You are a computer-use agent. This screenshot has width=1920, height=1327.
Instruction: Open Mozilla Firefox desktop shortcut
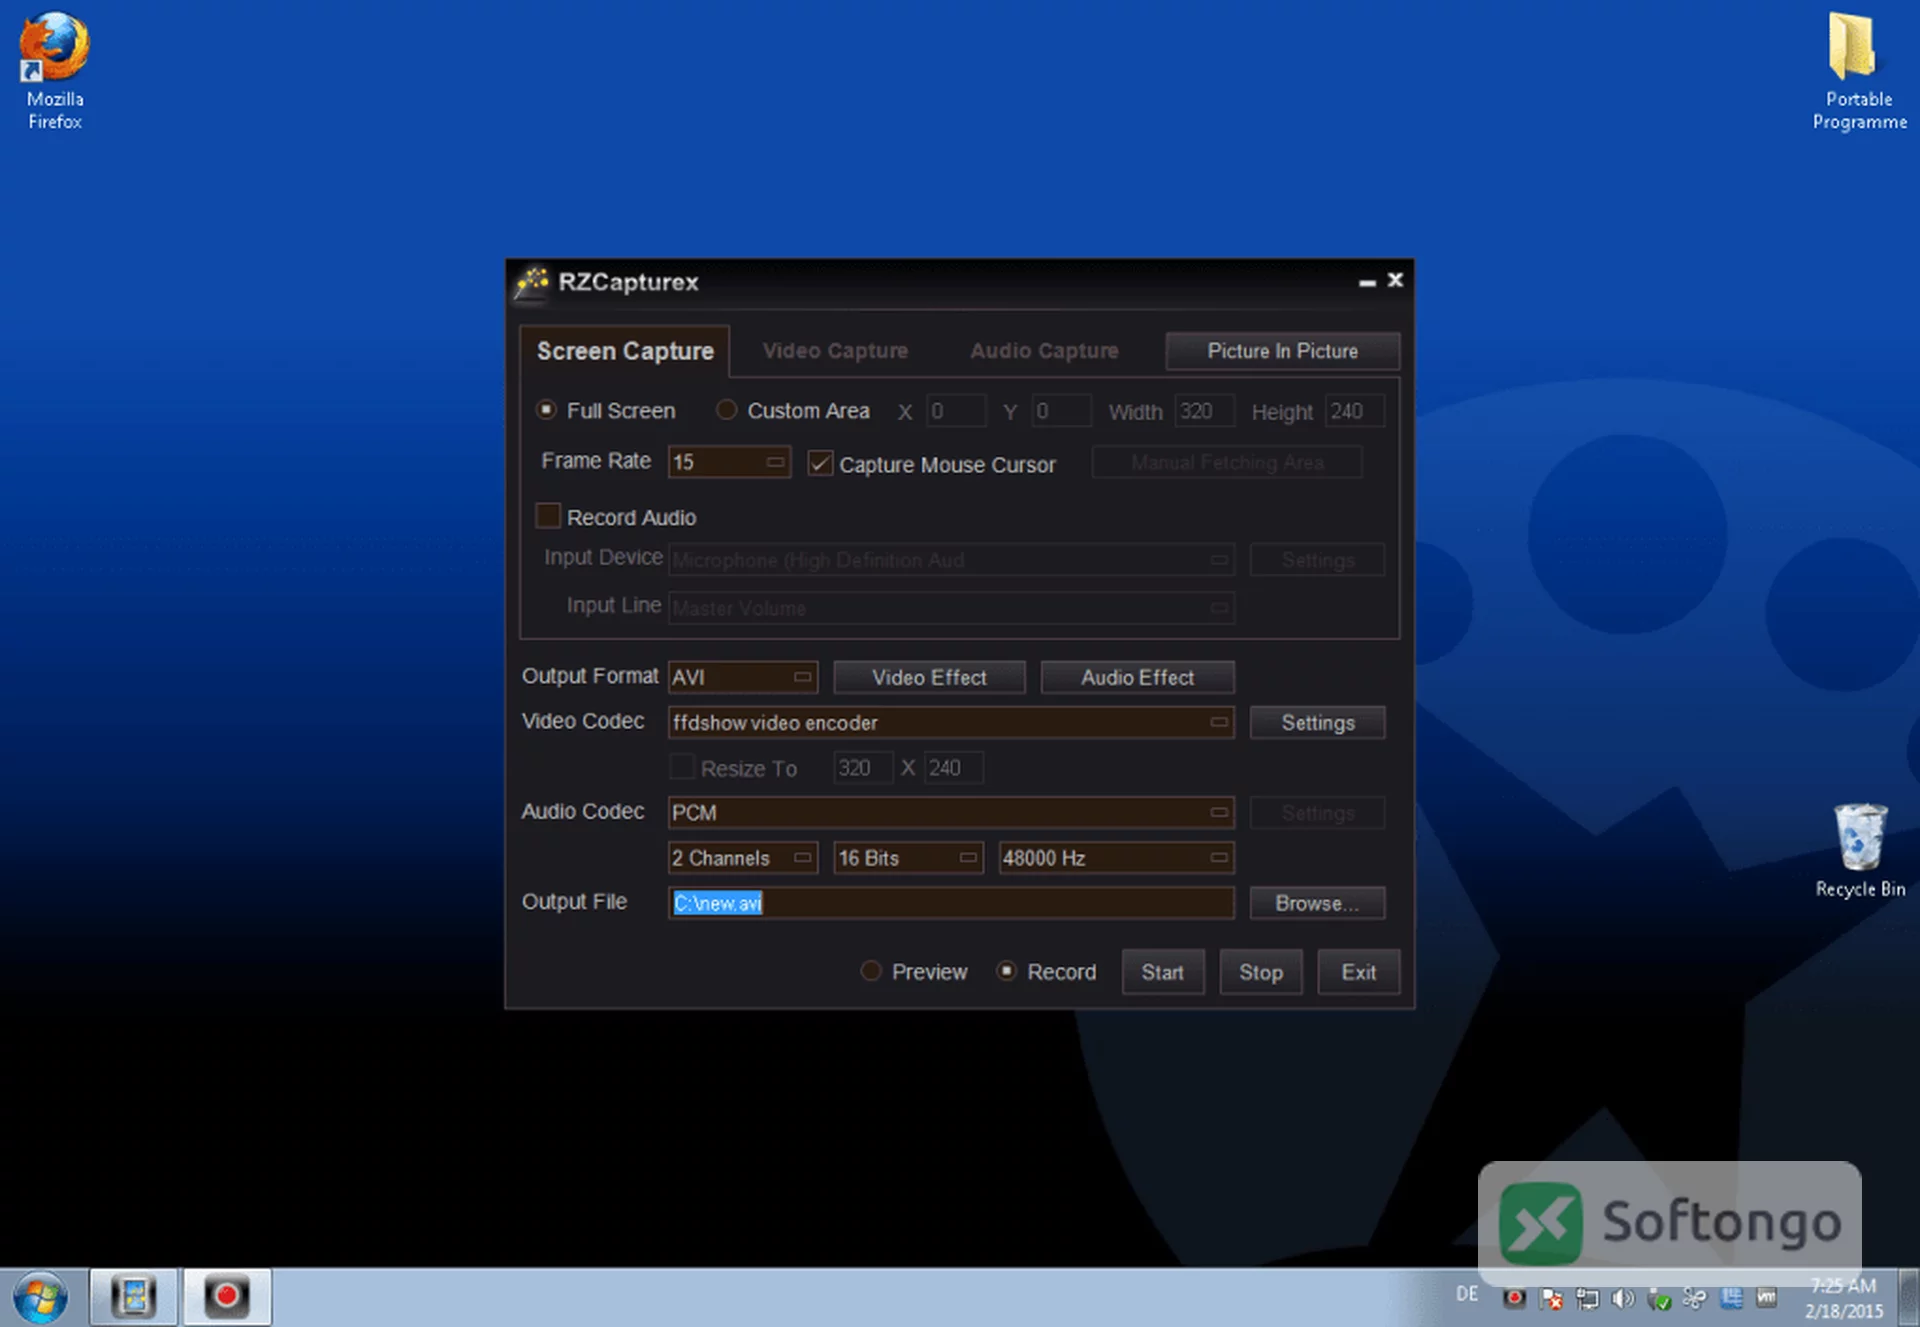click(55, 70)
